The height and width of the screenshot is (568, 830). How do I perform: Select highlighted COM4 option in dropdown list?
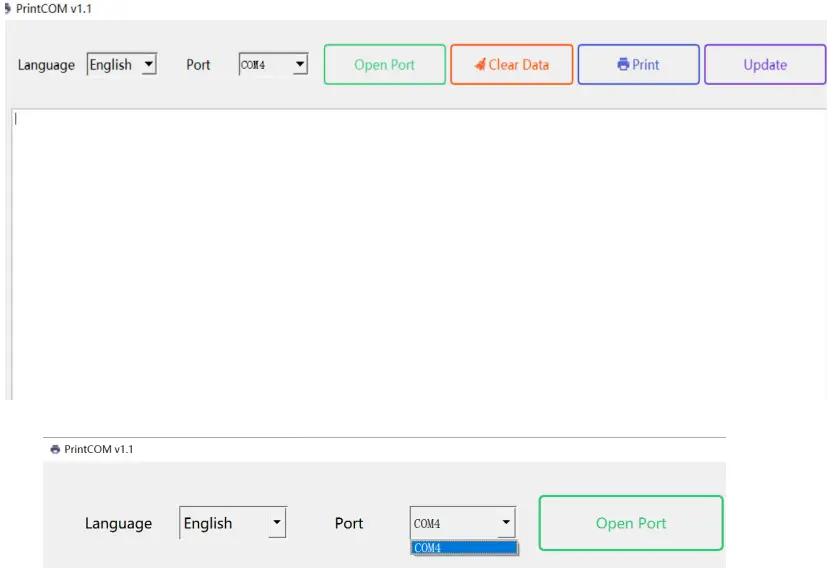pos(464,548)
